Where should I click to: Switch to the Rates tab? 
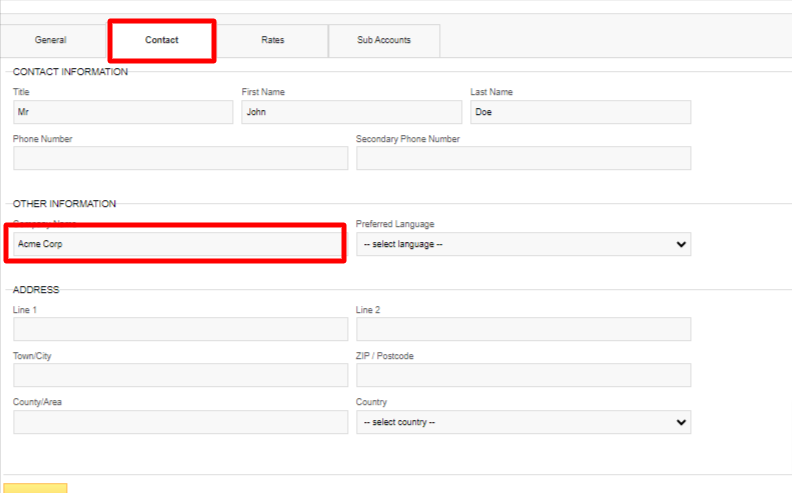(x=273, y=40)
